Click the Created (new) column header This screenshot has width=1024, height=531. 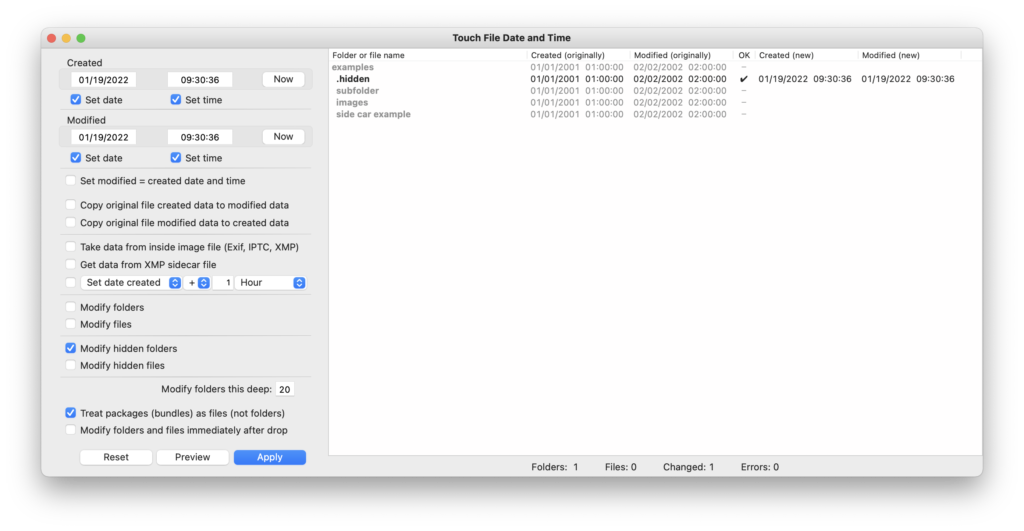[806, 56]
